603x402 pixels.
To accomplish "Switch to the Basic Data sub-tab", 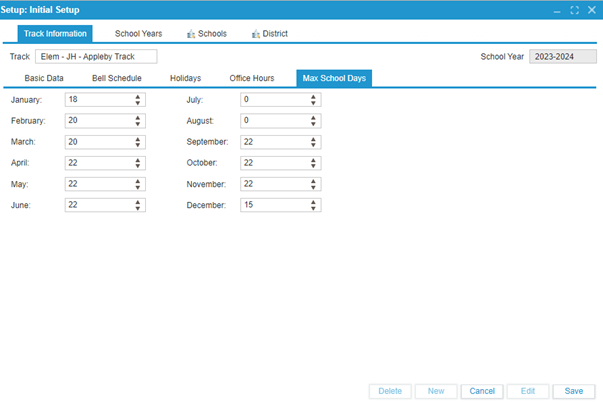I will pyautogui.click(x=44, y=78).
